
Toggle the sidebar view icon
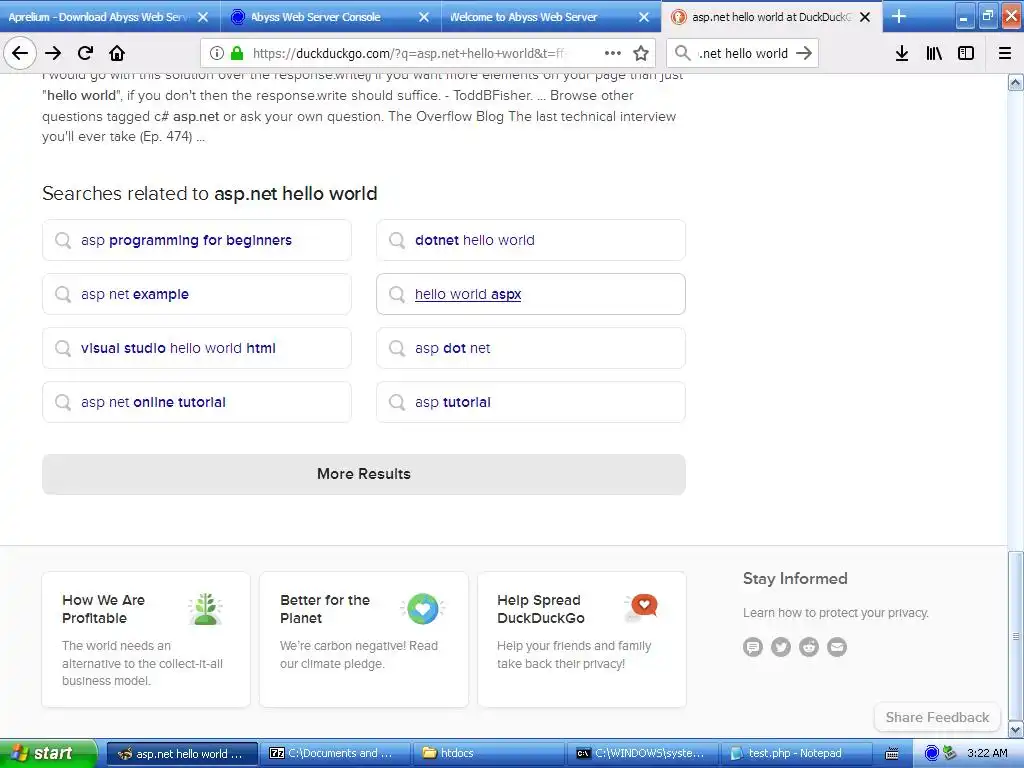pyautogui.click(x=966, y=53)
